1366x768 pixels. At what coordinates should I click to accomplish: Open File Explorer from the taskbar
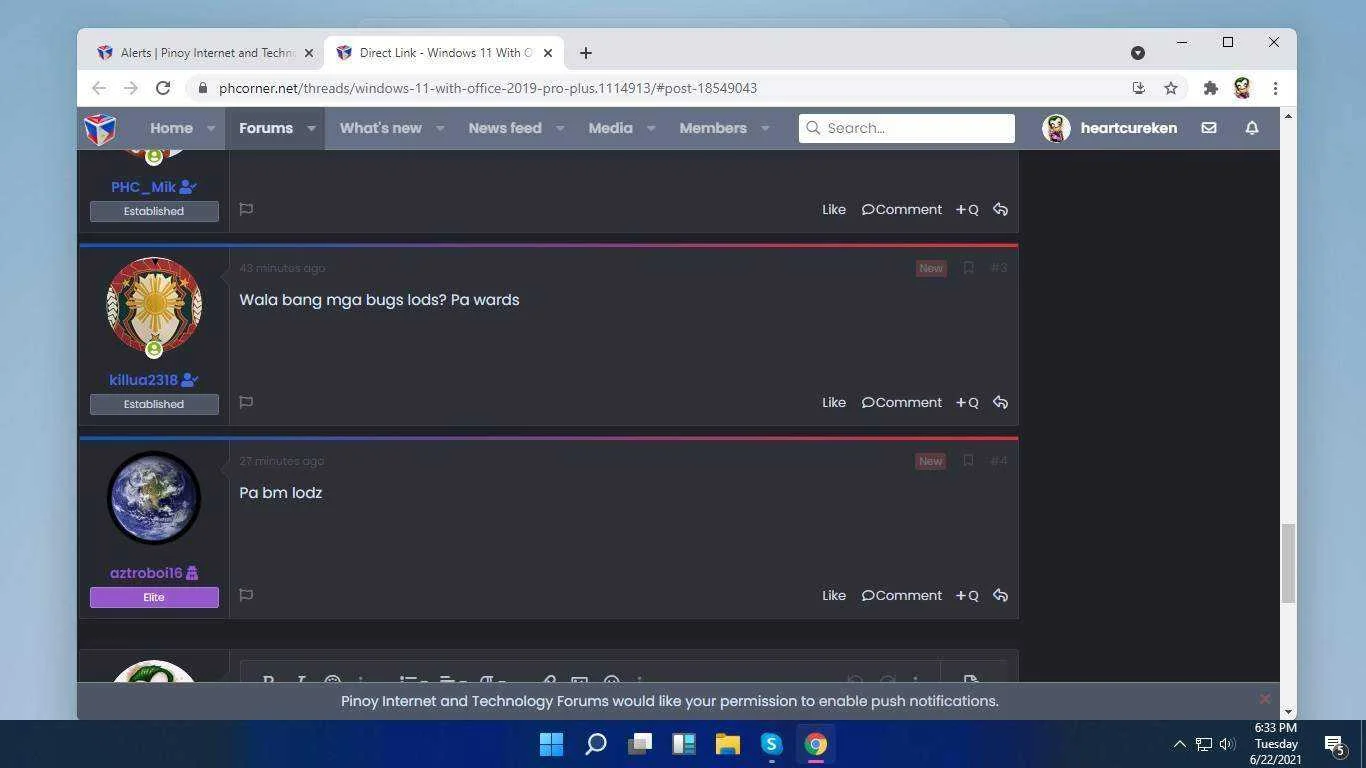pyautogui.click(x=727, y=744)
